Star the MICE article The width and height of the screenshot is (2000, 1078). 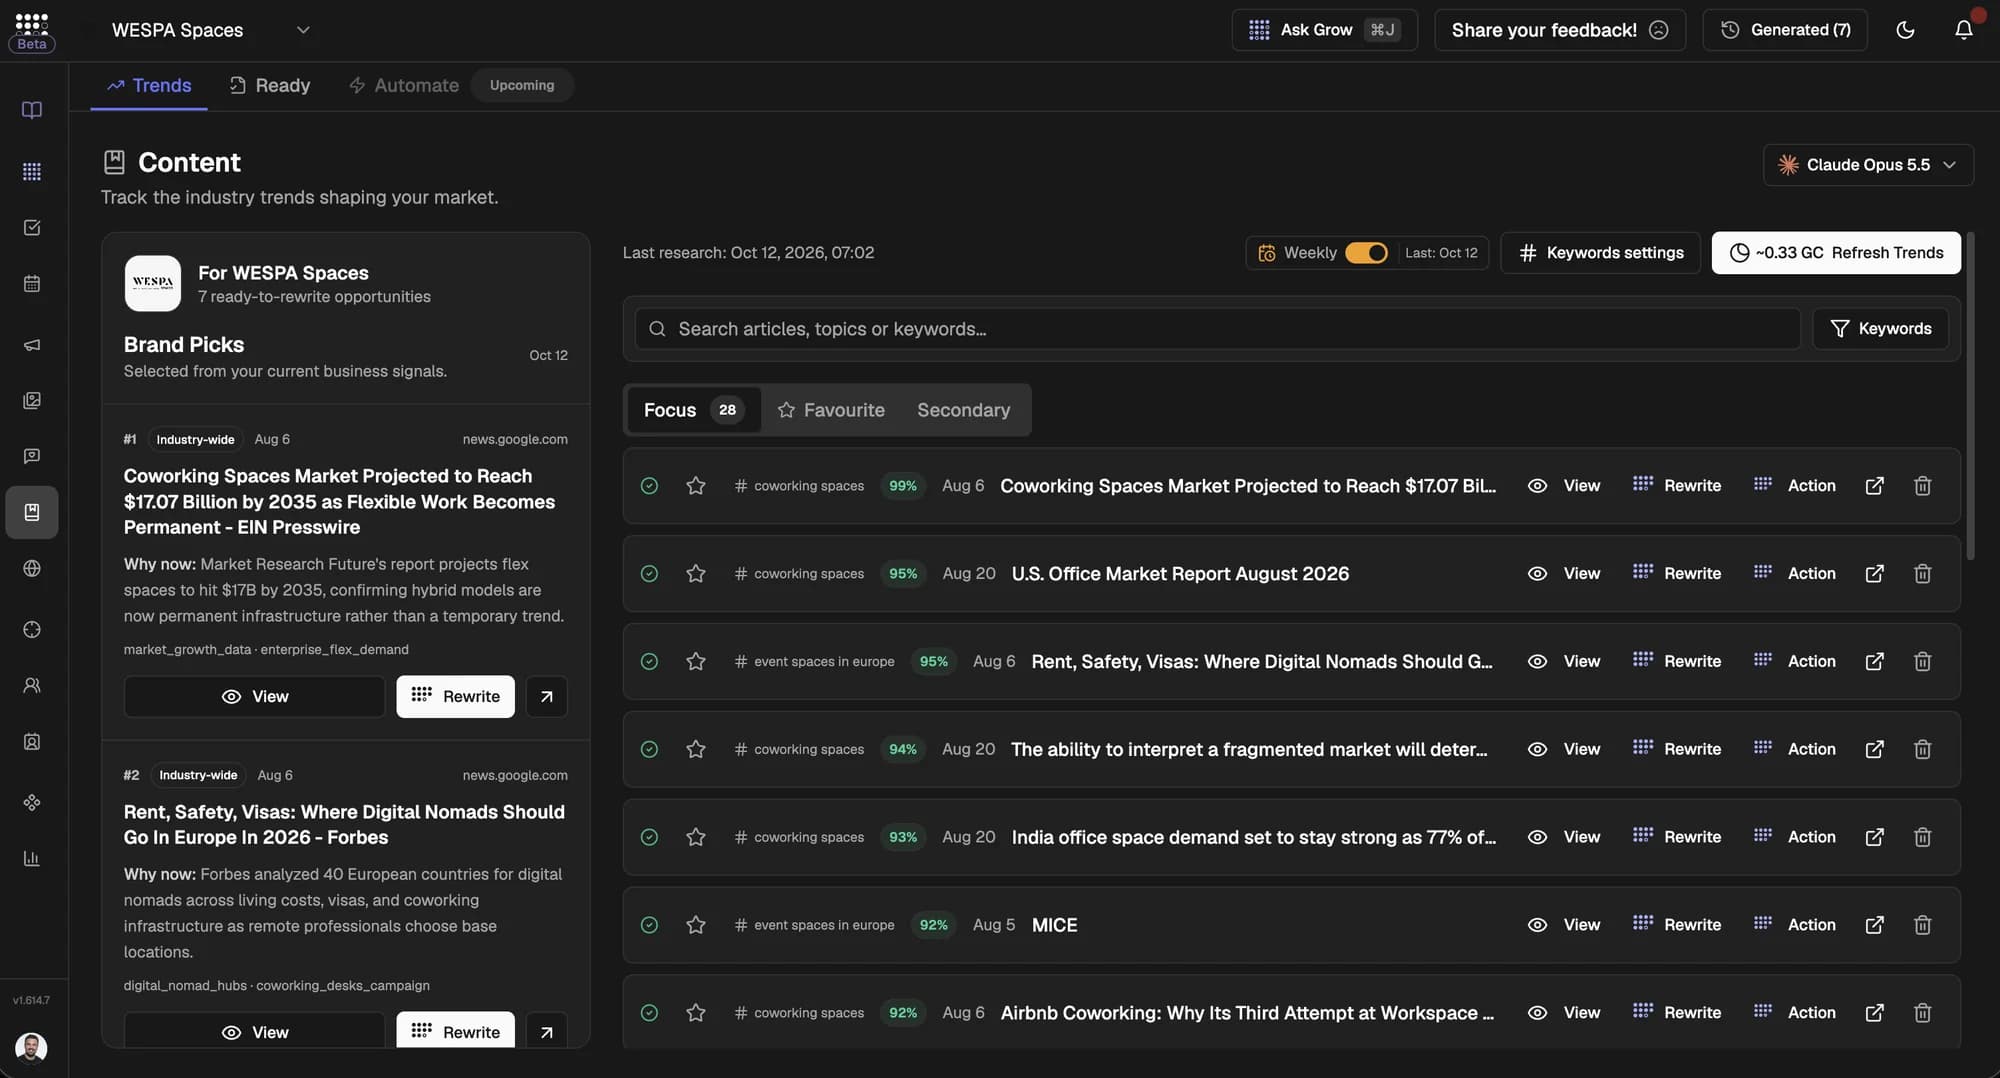tap(696, 925)
